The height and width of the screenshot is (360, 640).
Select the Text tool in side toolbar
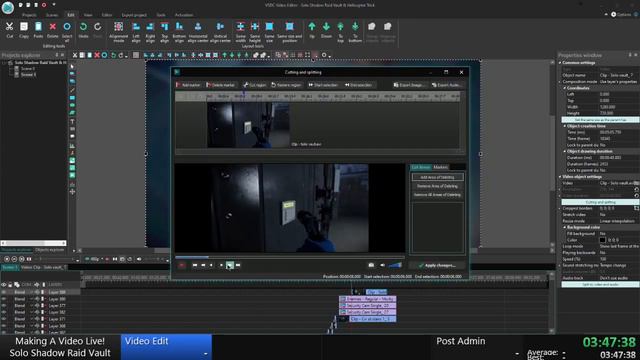(x=72, y=121)
